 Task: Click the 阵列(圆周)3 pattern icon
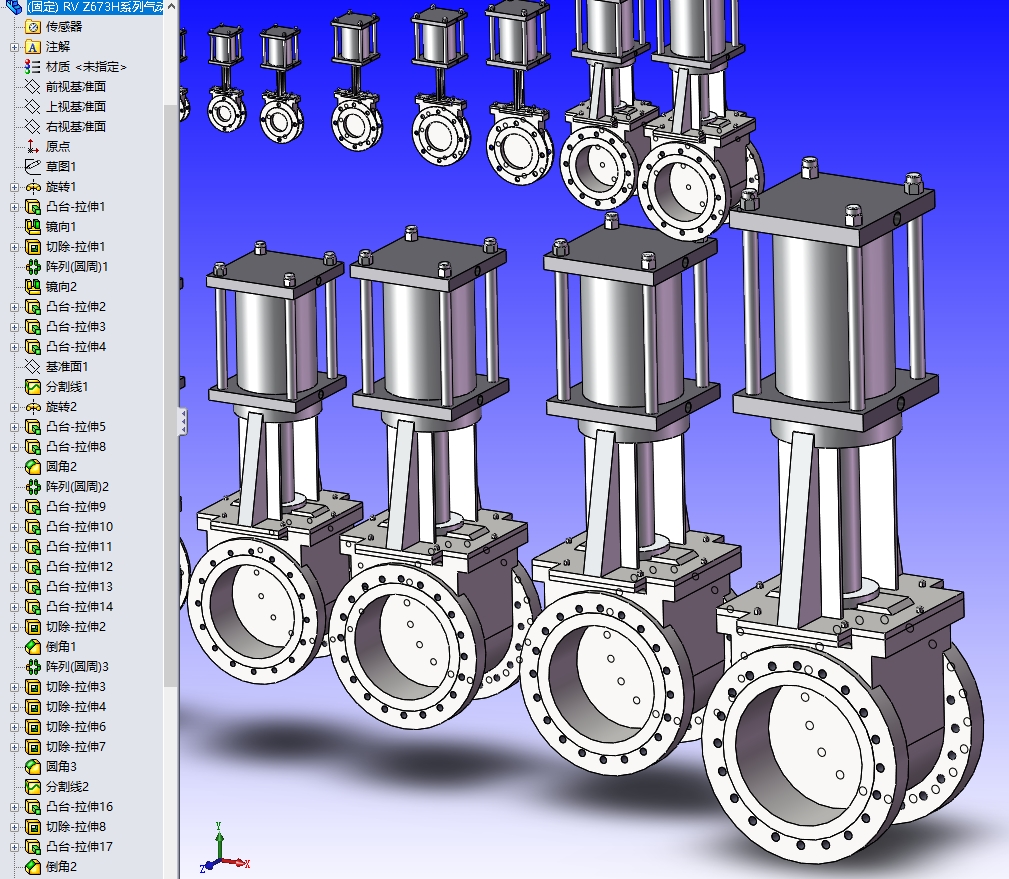coord(32,666)
